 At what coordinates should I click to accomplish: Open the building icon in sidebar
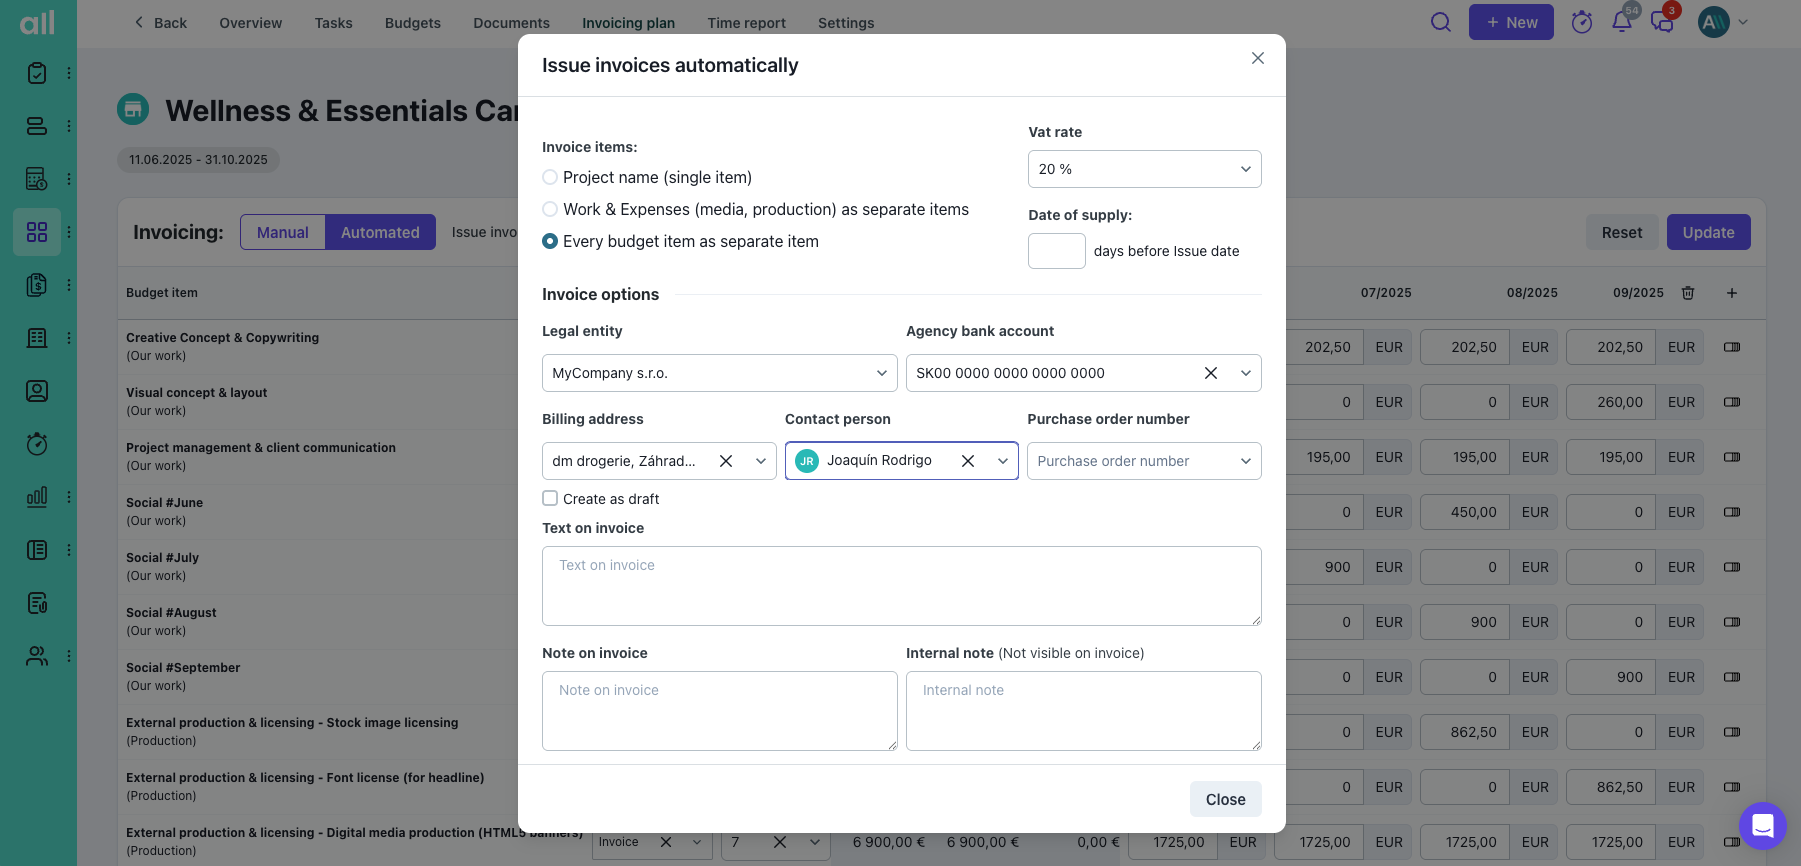coord(37,338)
